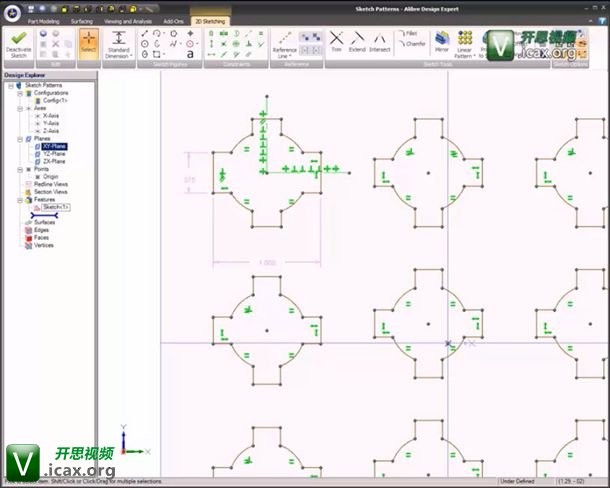Select the Point sketch node tool
The height and width of the screenshot is (488, 610).
coord(190,33)
